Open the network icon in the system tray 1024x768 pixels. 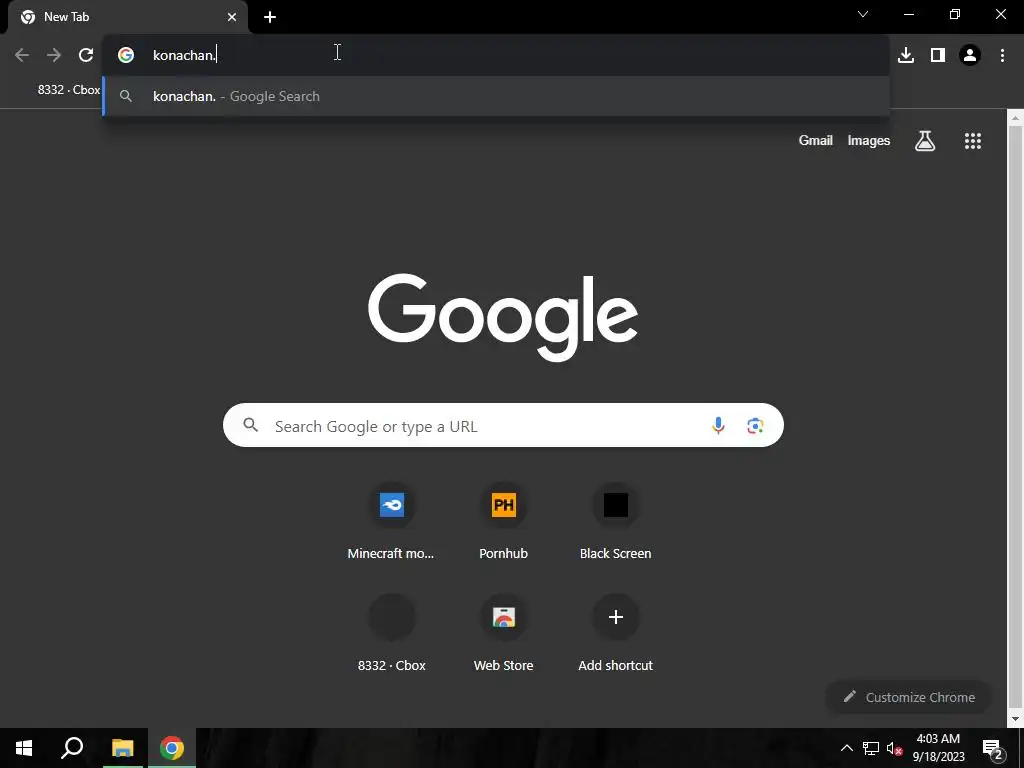[x=871, y=748]
